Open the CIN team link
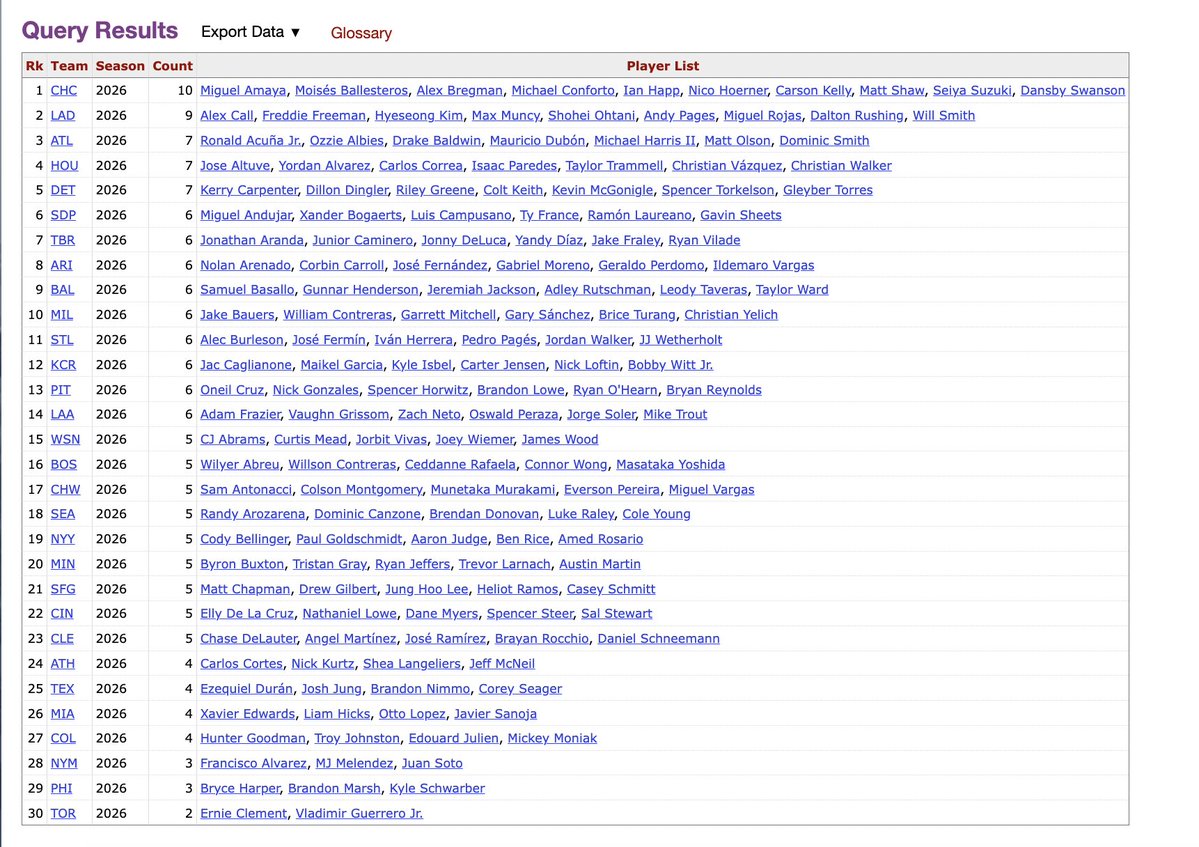Screen dimensions: 1199x847 tap(62, 614)
